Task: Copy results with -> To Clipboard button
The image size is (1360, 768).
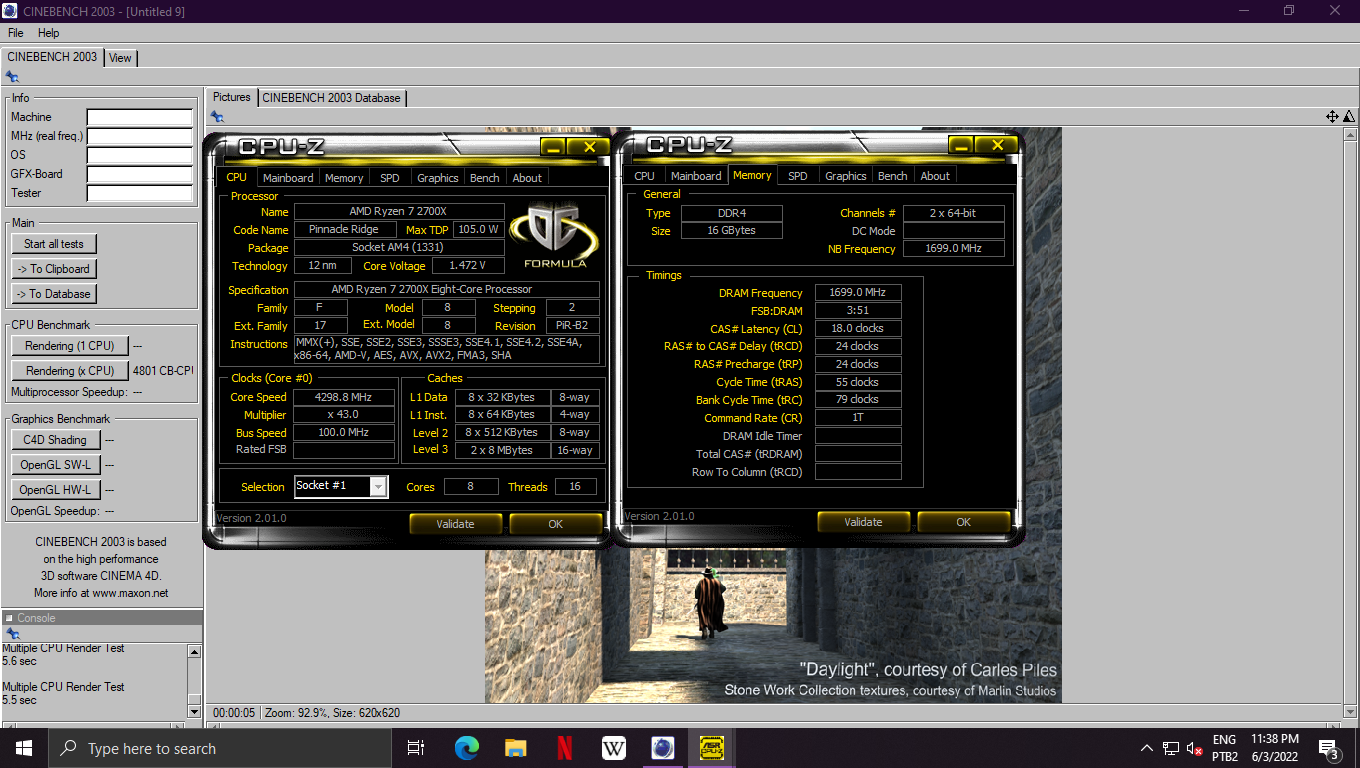Action: 54,269
